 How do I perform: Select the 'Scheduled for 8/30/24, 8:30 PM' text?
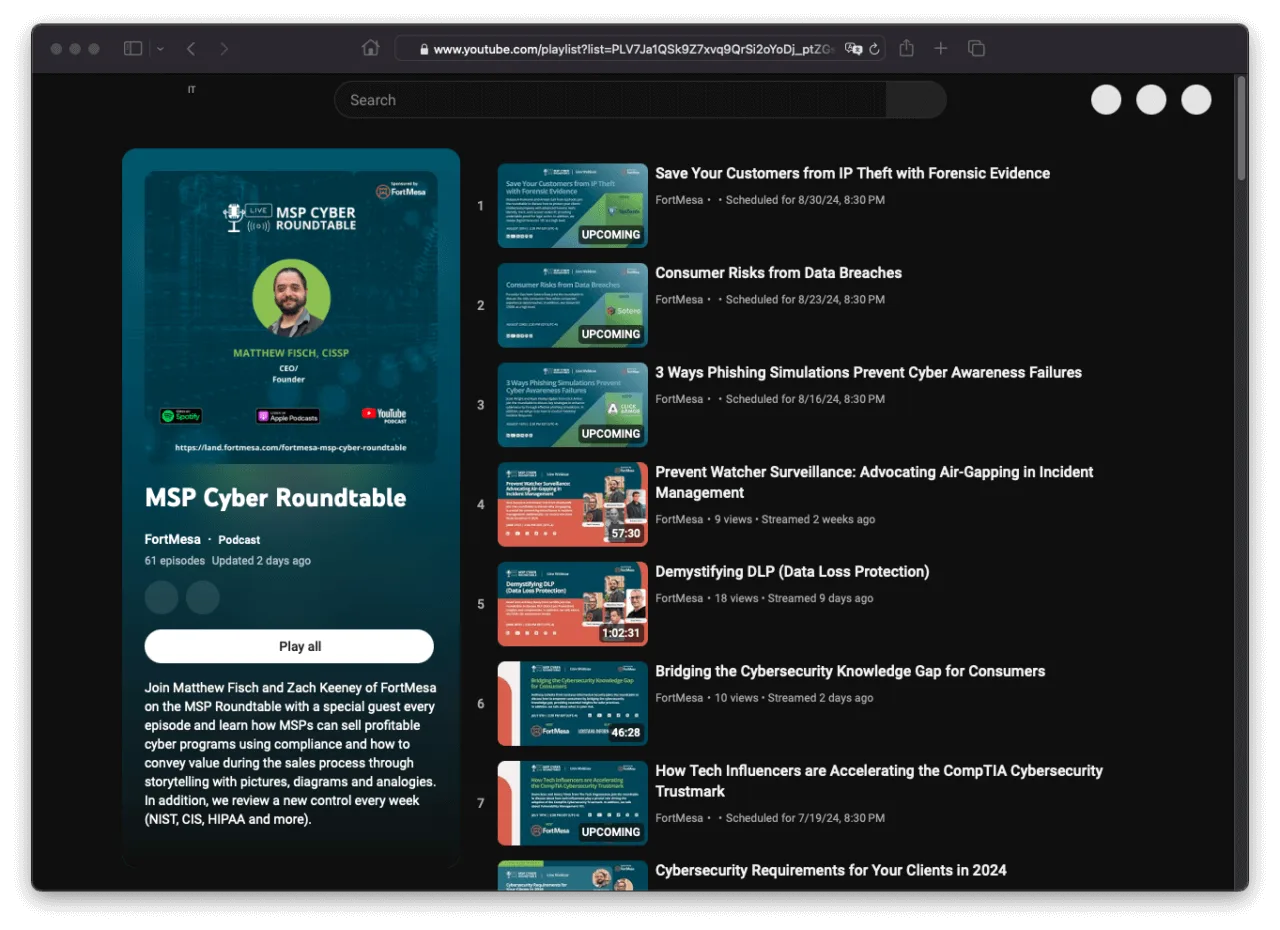(805, 200)
